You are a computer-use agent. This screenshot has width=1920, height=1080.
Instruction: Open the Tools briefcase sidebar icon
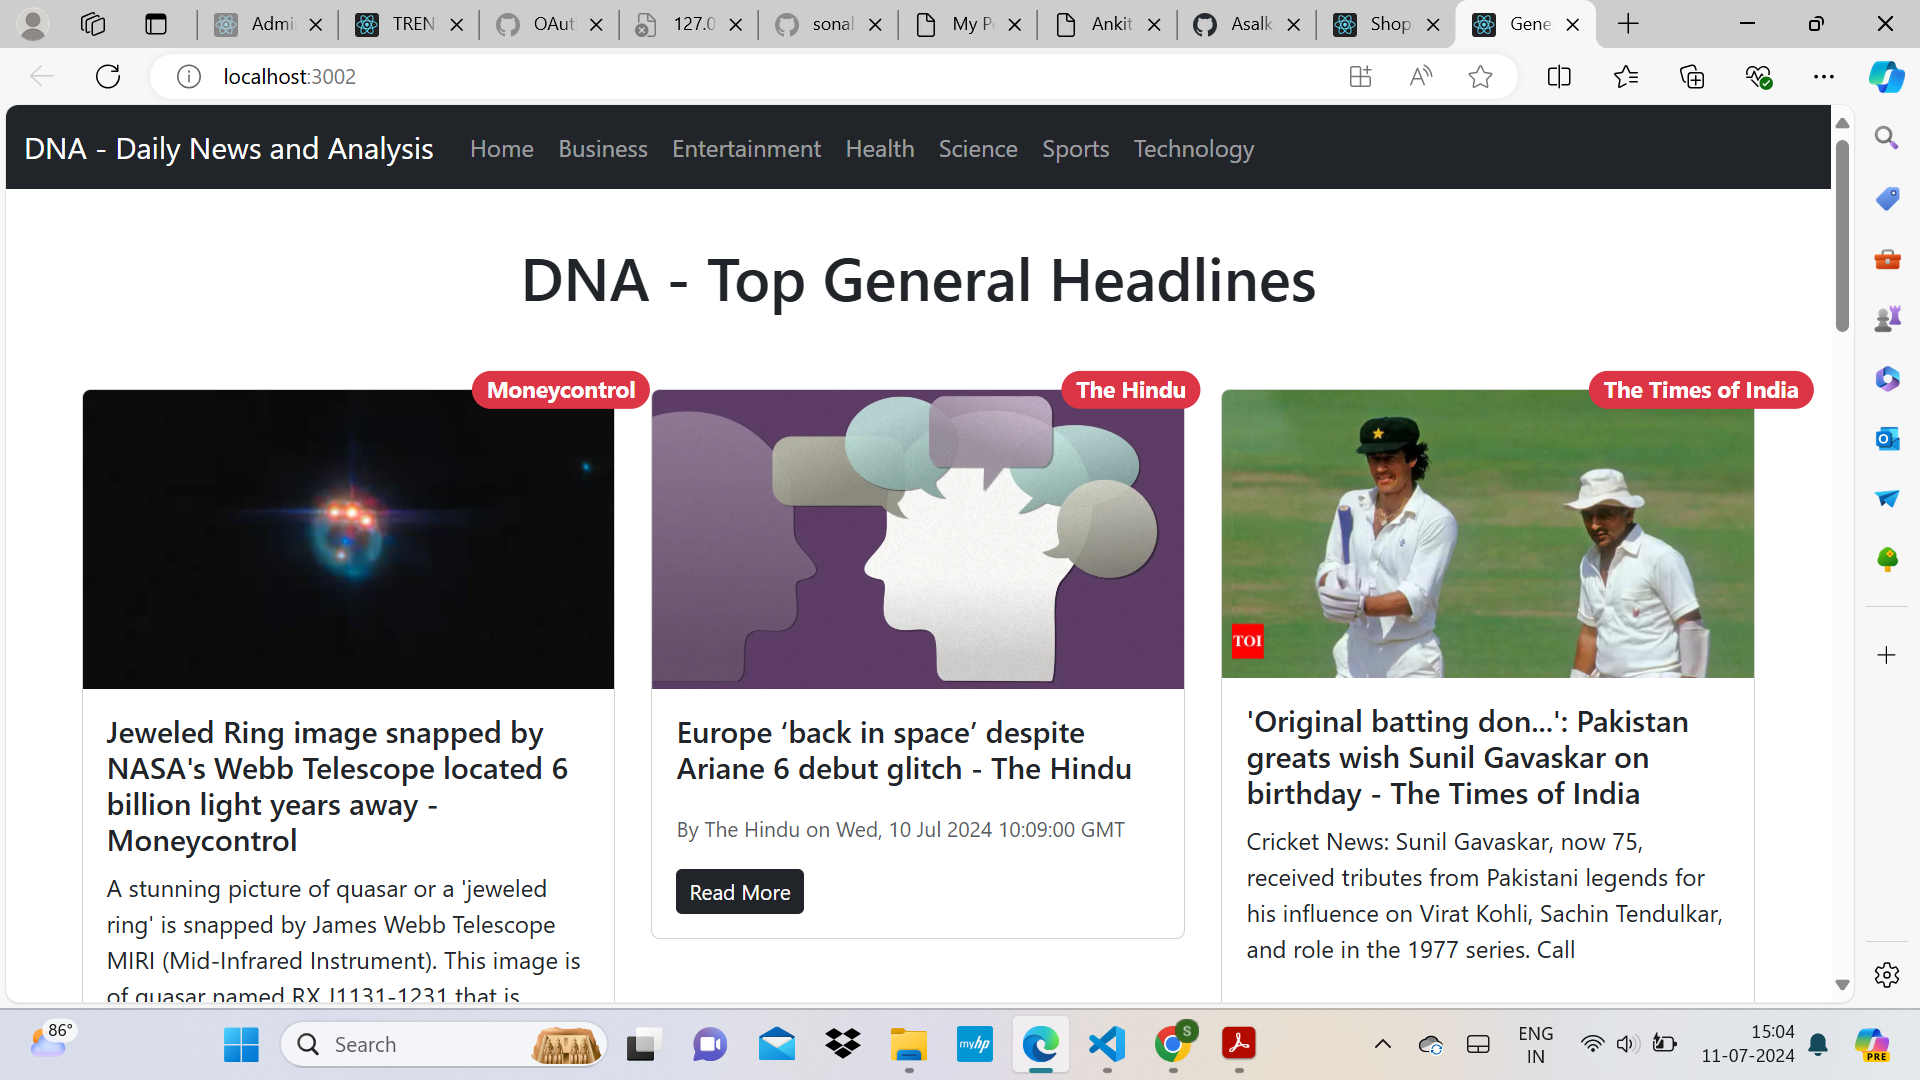[x=1887, y=259]
